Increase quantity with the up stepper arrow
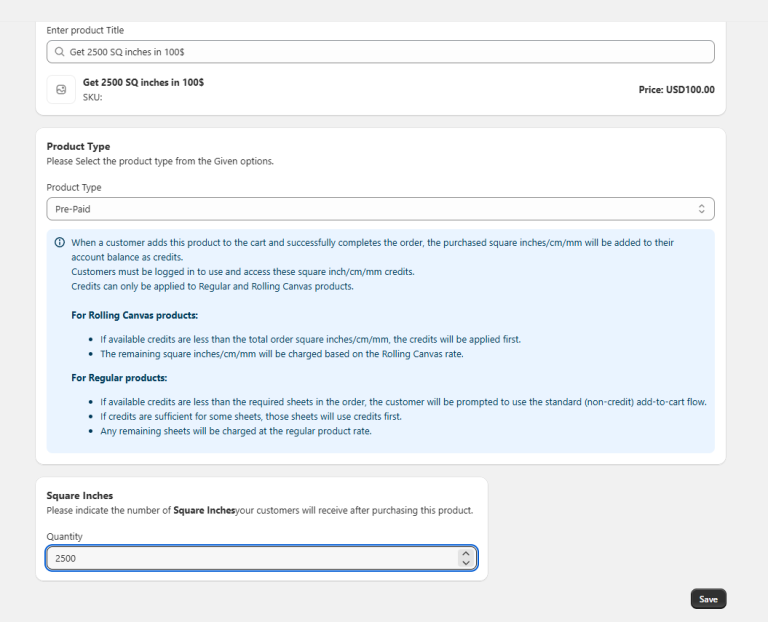This screenshot has height=622, width=768. tap(466, 554)
